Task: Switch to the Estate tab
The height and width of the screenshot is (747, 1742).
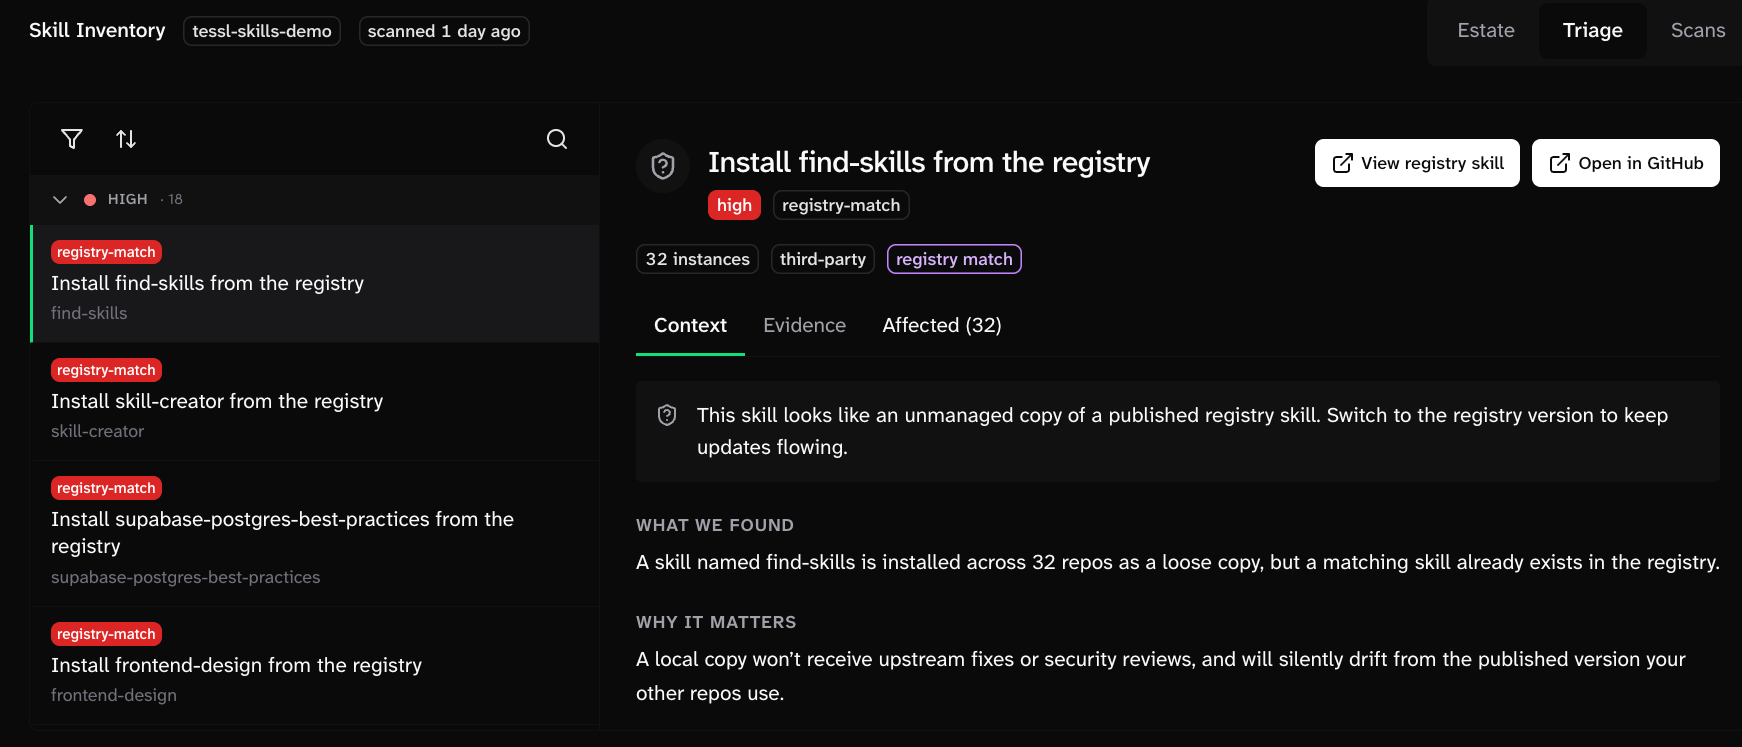Action: click(x=1486, y=31)
